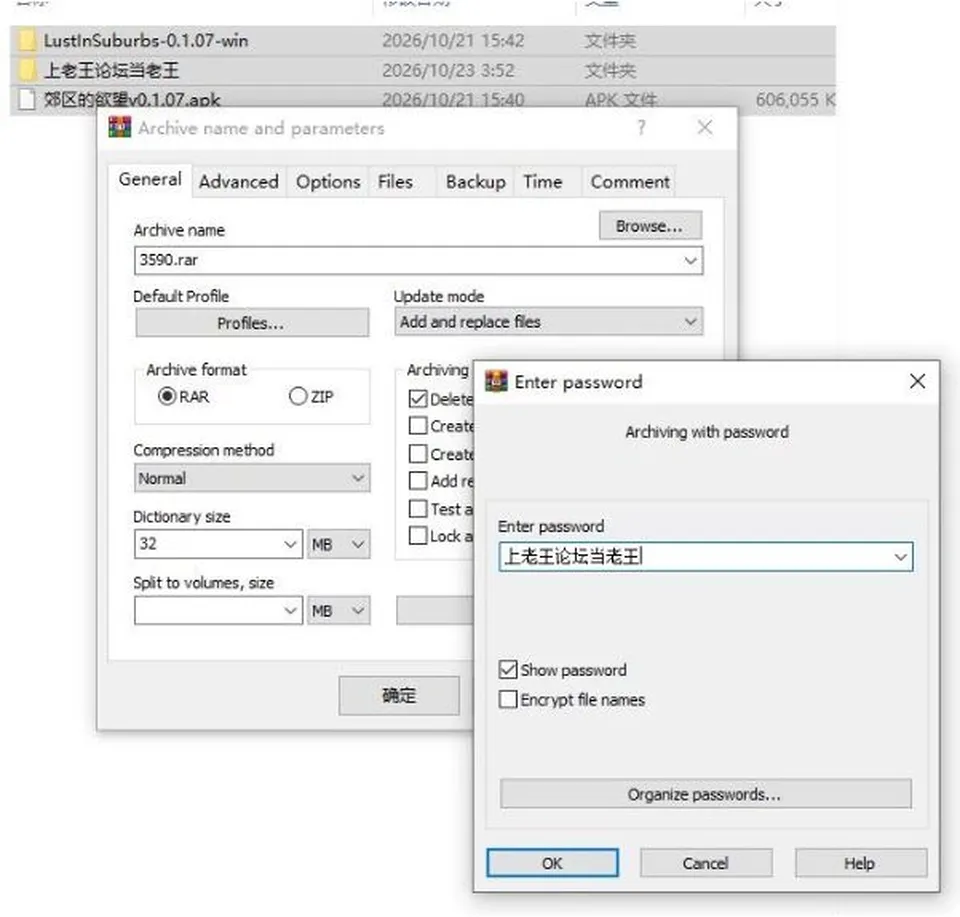The image size is (960, 917).
Task: Toggle the Delete files archiving option checkbox
Action: click(418, 399)
